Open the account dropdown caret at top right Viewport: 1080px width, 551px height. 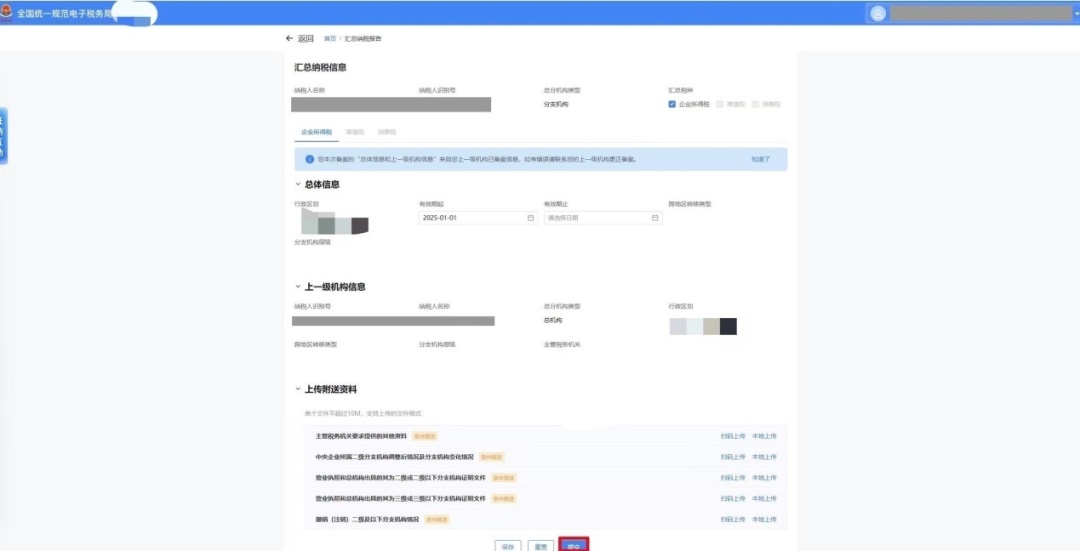coord(1076,14)
